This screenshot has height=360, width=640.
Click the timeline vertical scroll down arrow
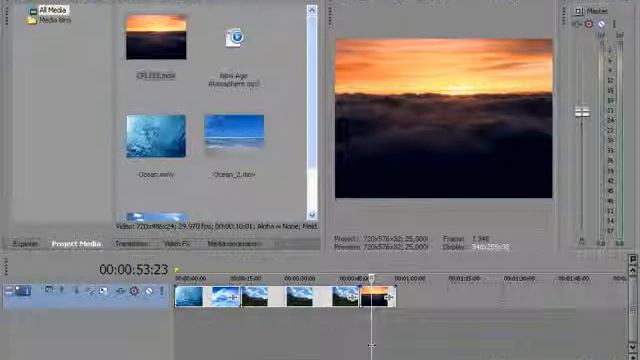(633, 347)
